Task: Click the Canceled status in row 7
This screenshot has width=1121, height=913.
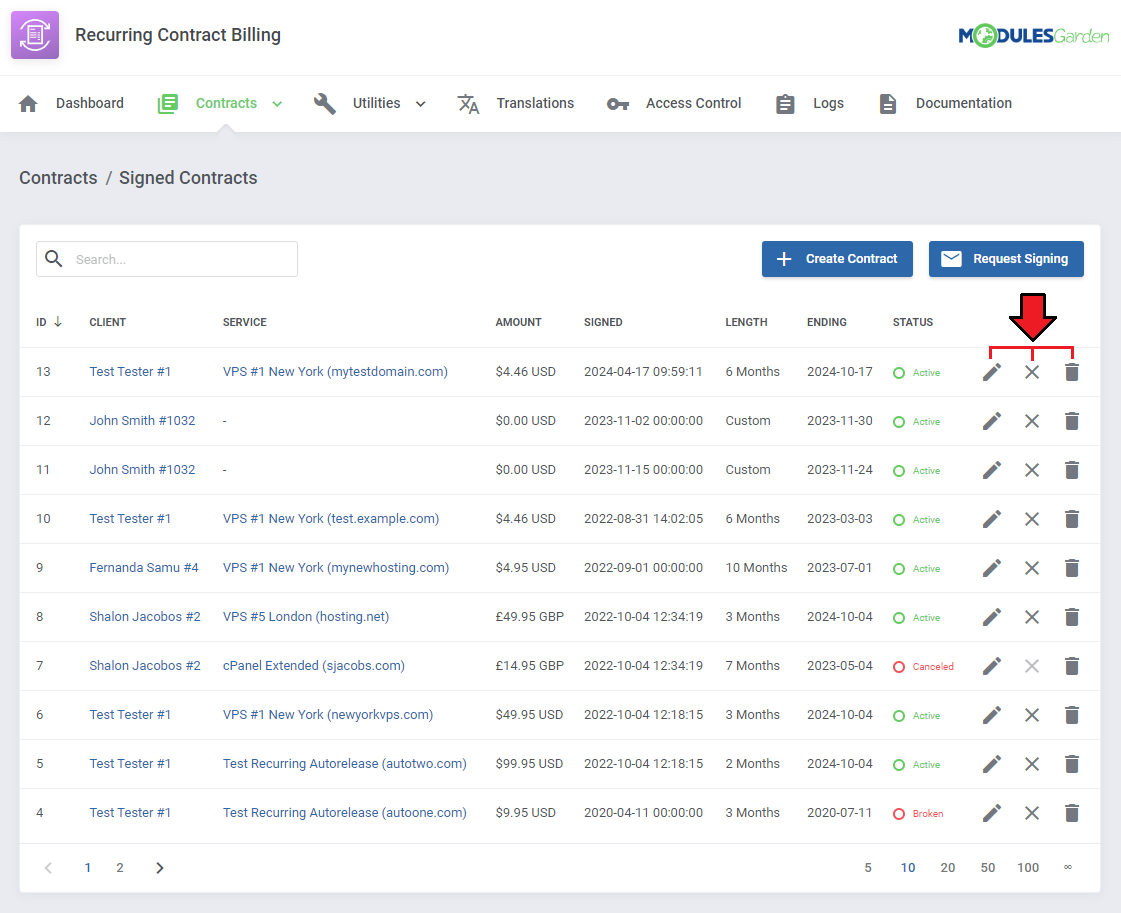Action: [x=923, y=666]
